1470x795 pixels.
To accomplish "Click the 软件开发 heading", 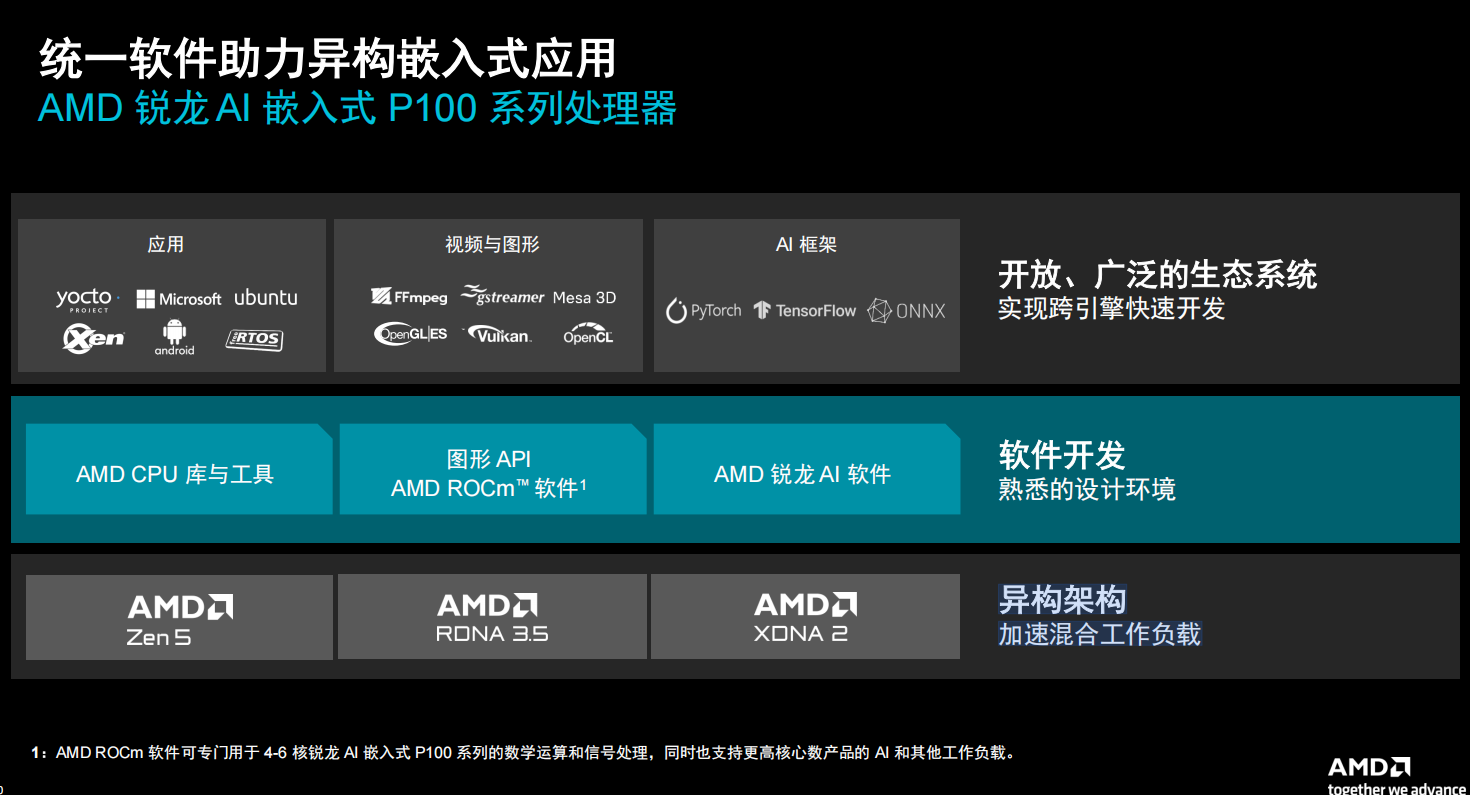I will click(x=1062, y=456).
